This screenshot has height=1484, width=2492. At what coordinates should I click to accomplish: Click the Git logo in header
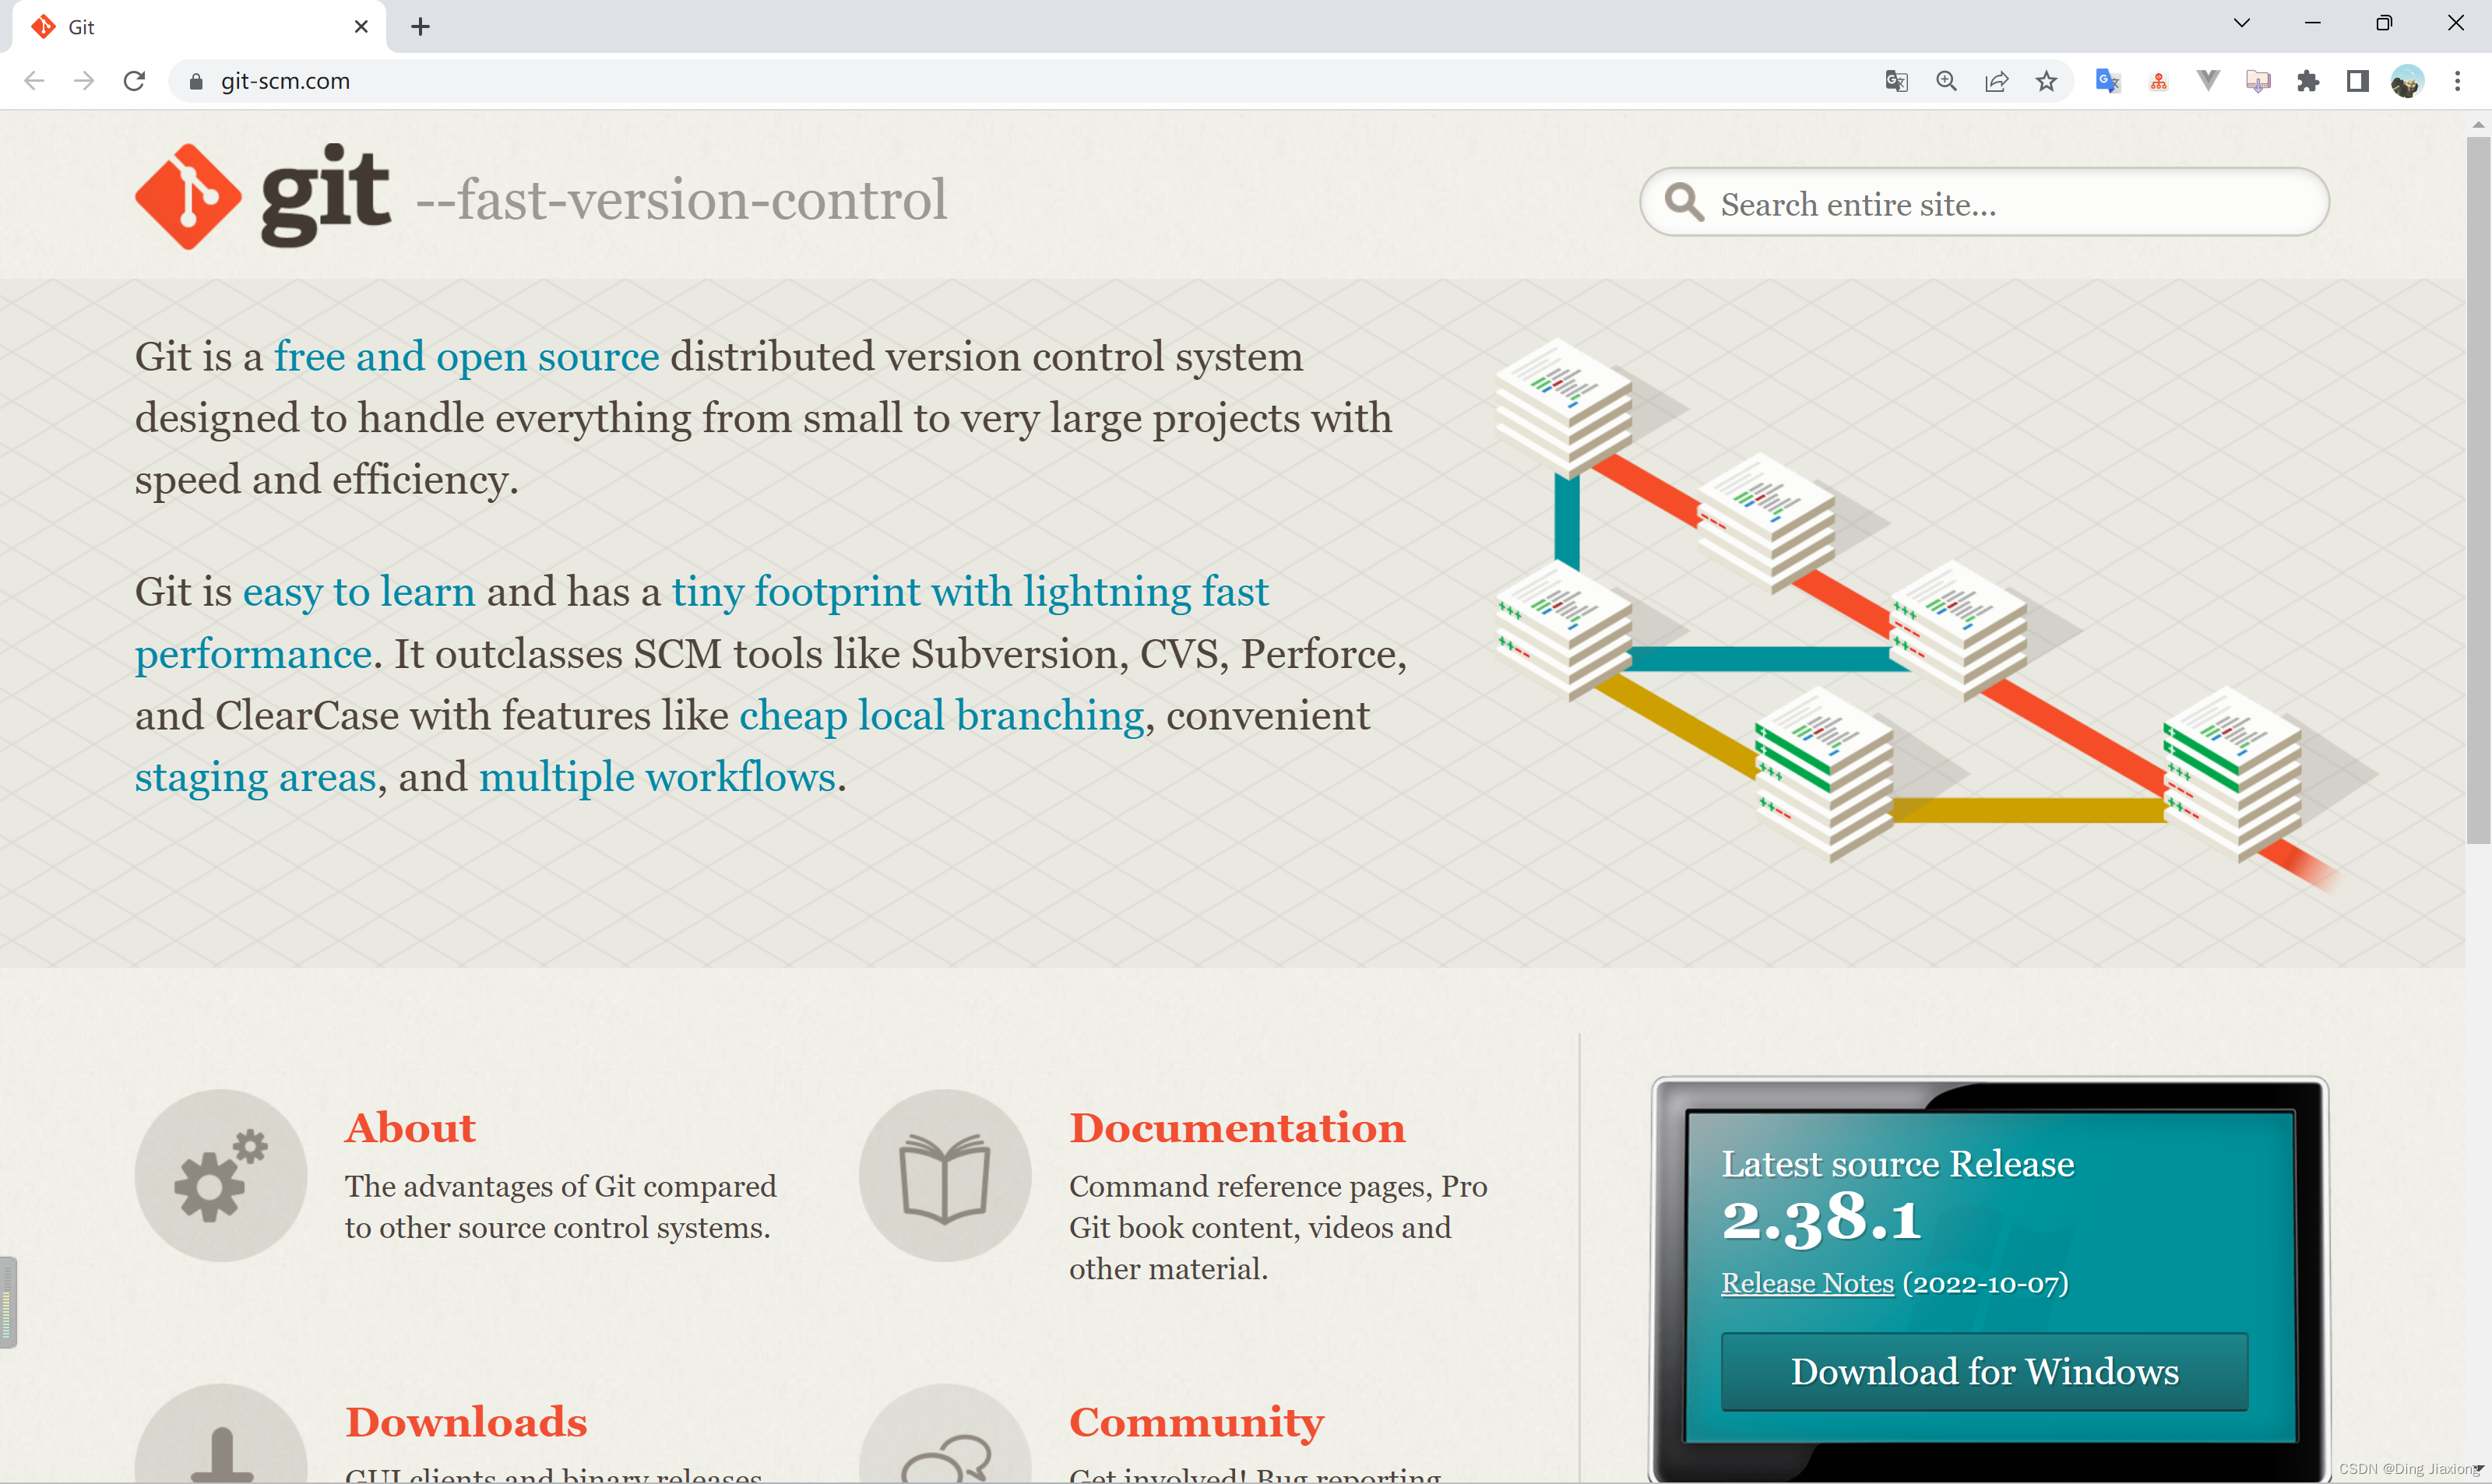[262, 196]
